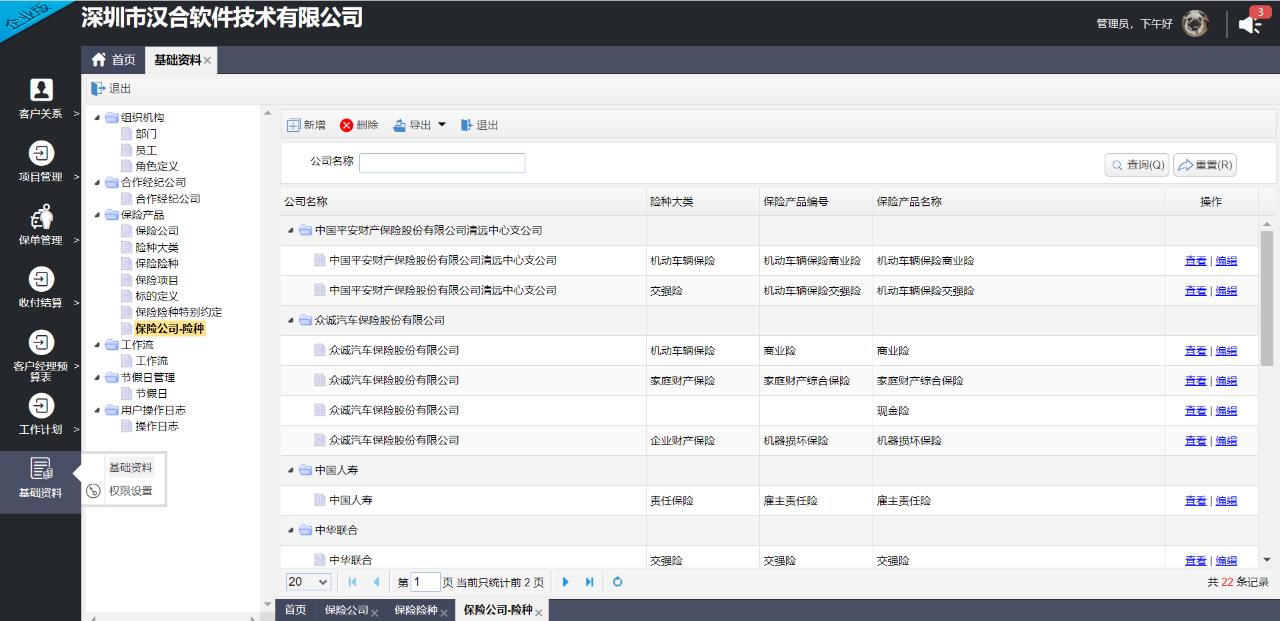Click 编辑 in the 雇主责任险 row
The width and height of the screenshot is (1280, 621).
(1226, 501)
